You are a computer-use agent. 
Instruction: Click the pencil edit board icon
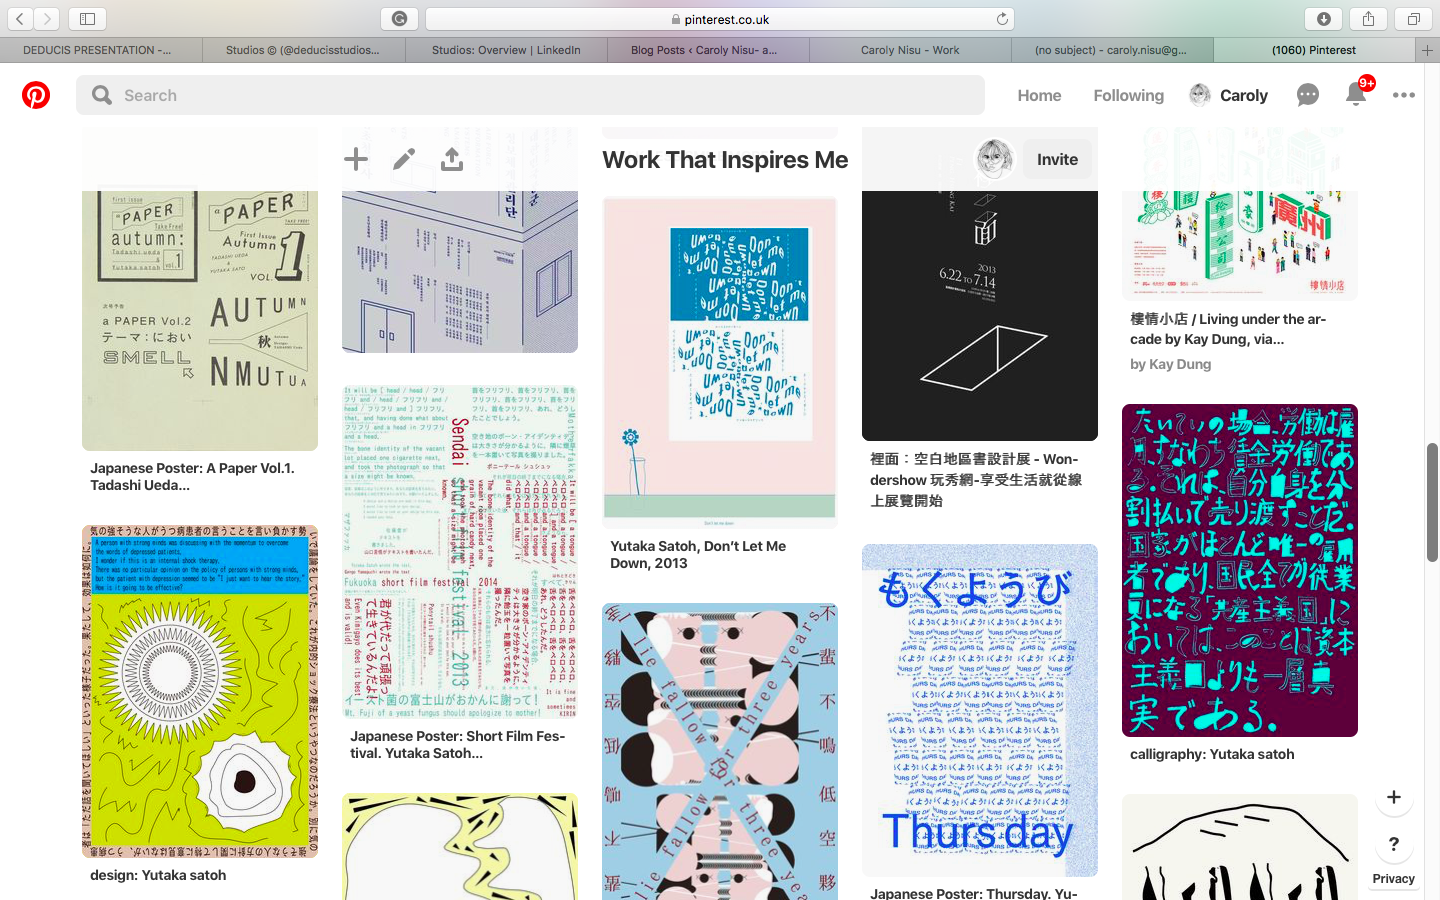[x=404, y=159]
